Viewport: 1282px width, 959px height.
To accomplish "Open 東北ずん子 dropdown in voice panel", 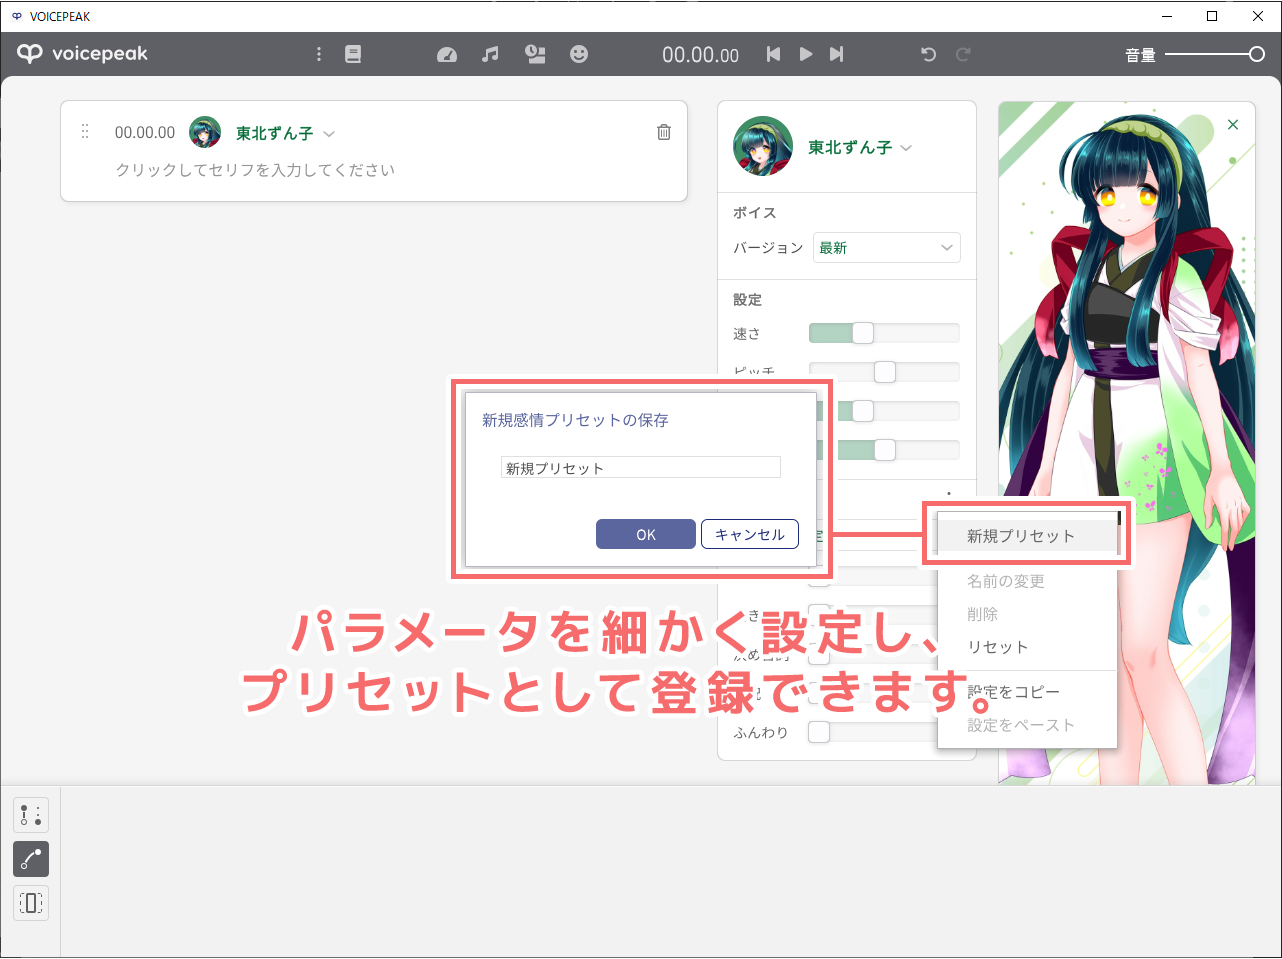I will (x=860, y=147).
